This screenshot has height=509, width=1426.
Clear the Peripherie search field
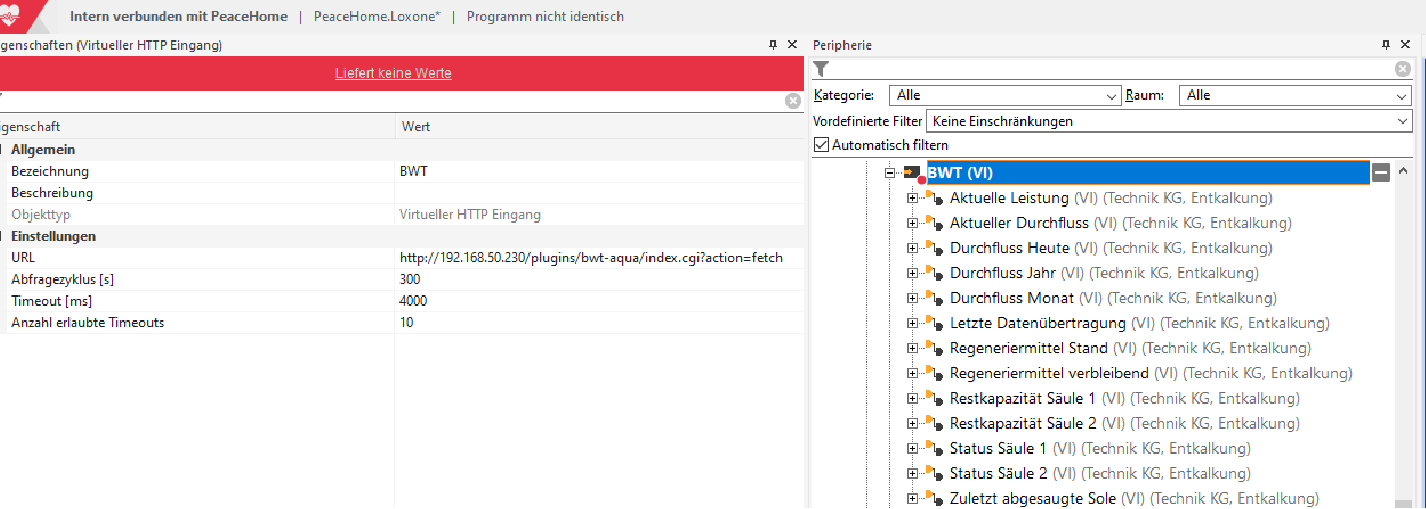pos(1403,69)
